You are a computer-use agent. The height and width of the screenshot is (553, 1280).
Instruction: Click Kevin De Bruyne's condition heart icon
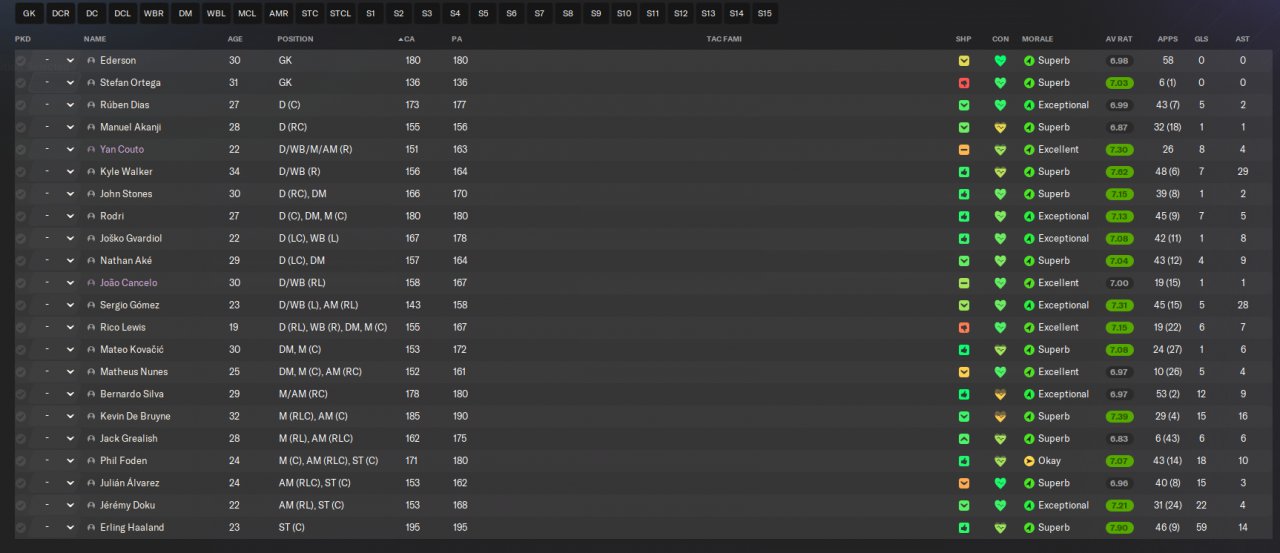point(1000,416)
